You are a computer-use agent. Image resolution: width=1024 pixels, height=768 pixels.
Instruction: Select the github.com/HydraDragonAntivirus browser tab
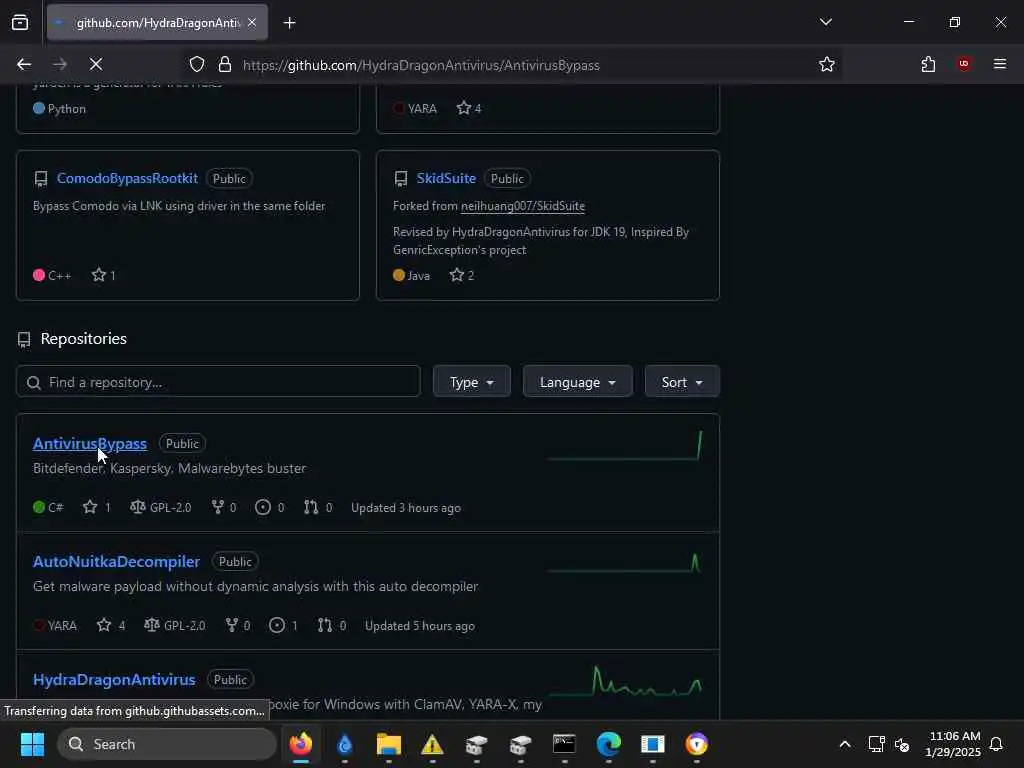point(157,22)
